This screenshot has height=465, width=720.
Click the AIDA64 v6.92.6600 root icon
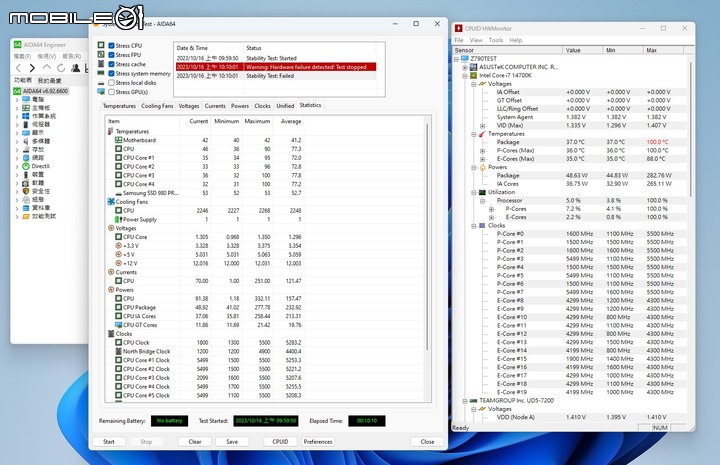click(x=17, y=91)
